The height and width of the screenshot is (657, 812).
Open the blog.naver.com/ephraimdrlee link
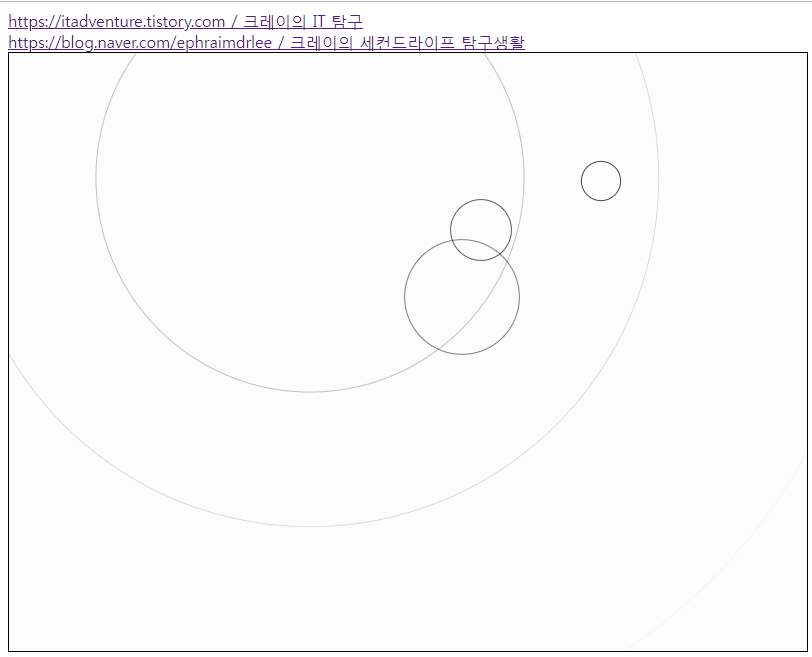[267, 42]
